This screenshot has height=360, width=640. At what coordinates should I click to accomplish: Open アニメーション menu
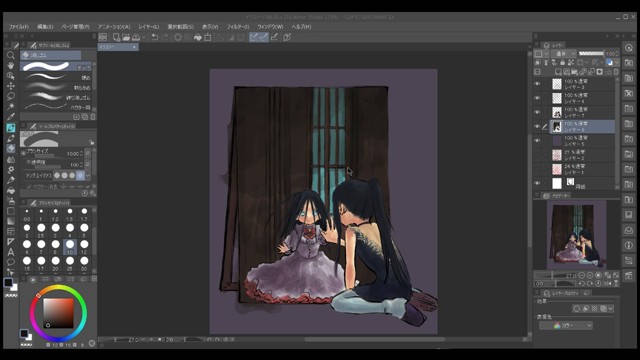[x=114, y=27]
